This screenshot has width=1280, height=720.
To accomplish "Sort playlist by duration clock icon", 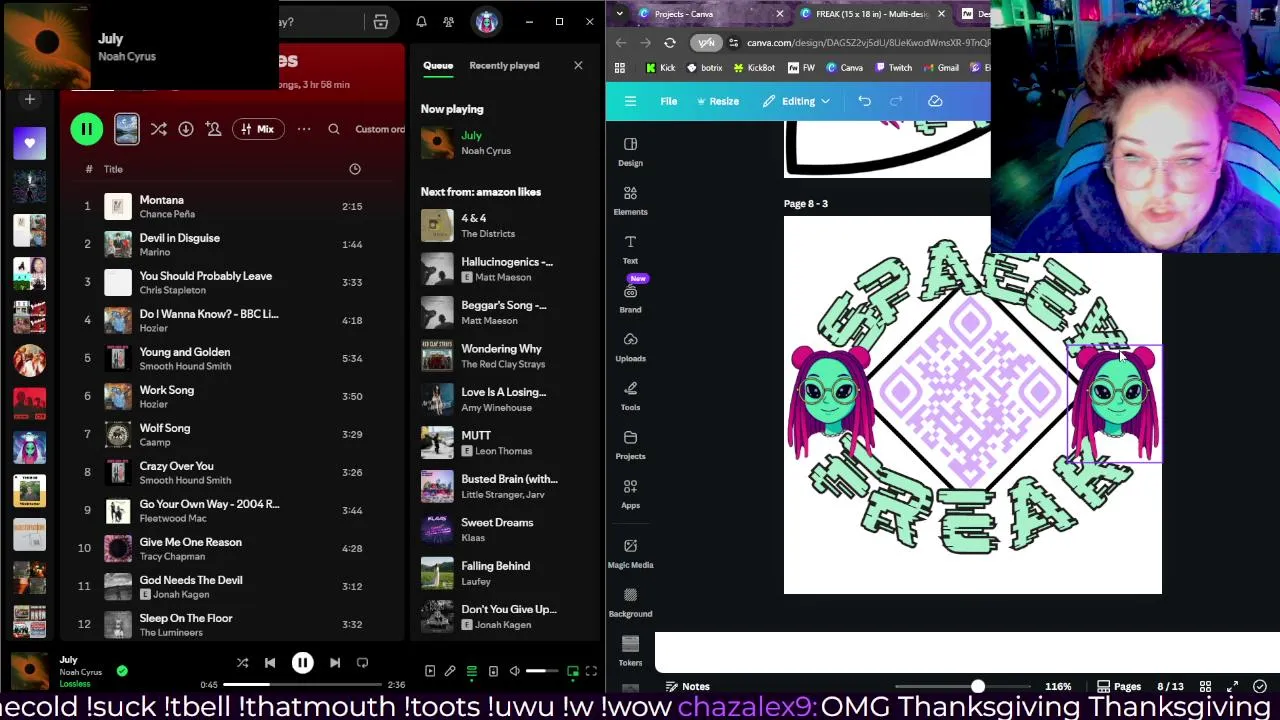I will (355, 169).
